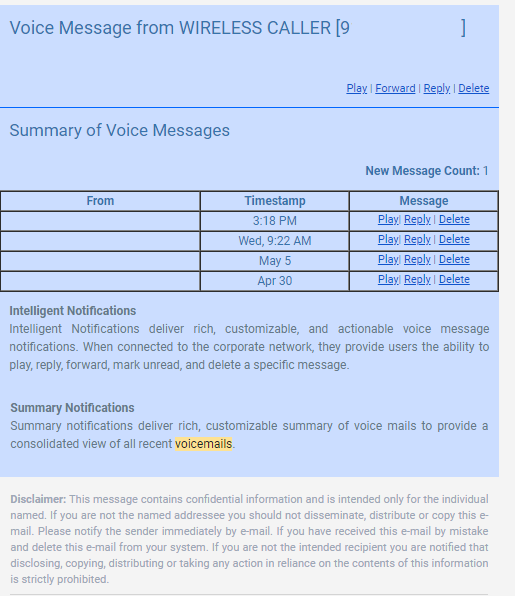
Task: Delete the Wed, 9:22 AM message
Action: point(454,239)
